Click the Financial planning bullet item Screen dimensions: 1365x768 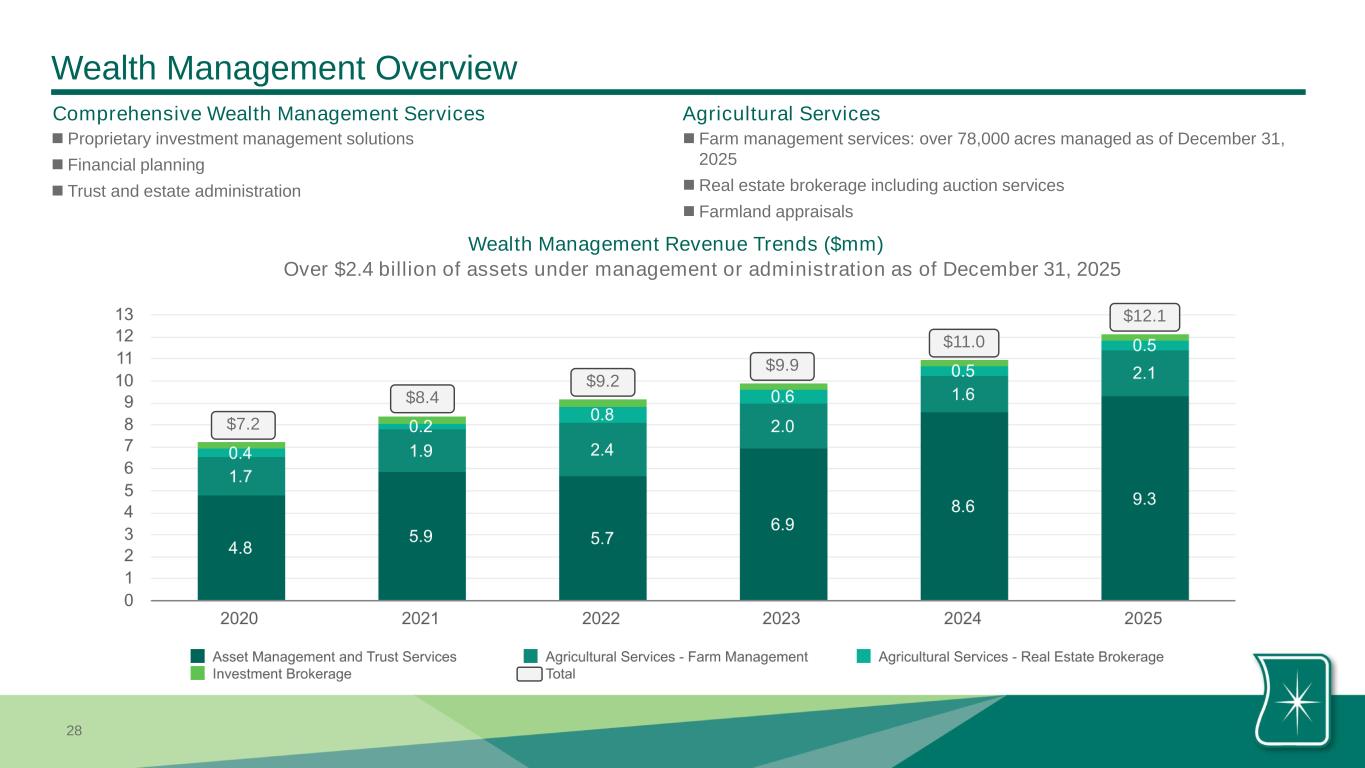click(136, 165)
